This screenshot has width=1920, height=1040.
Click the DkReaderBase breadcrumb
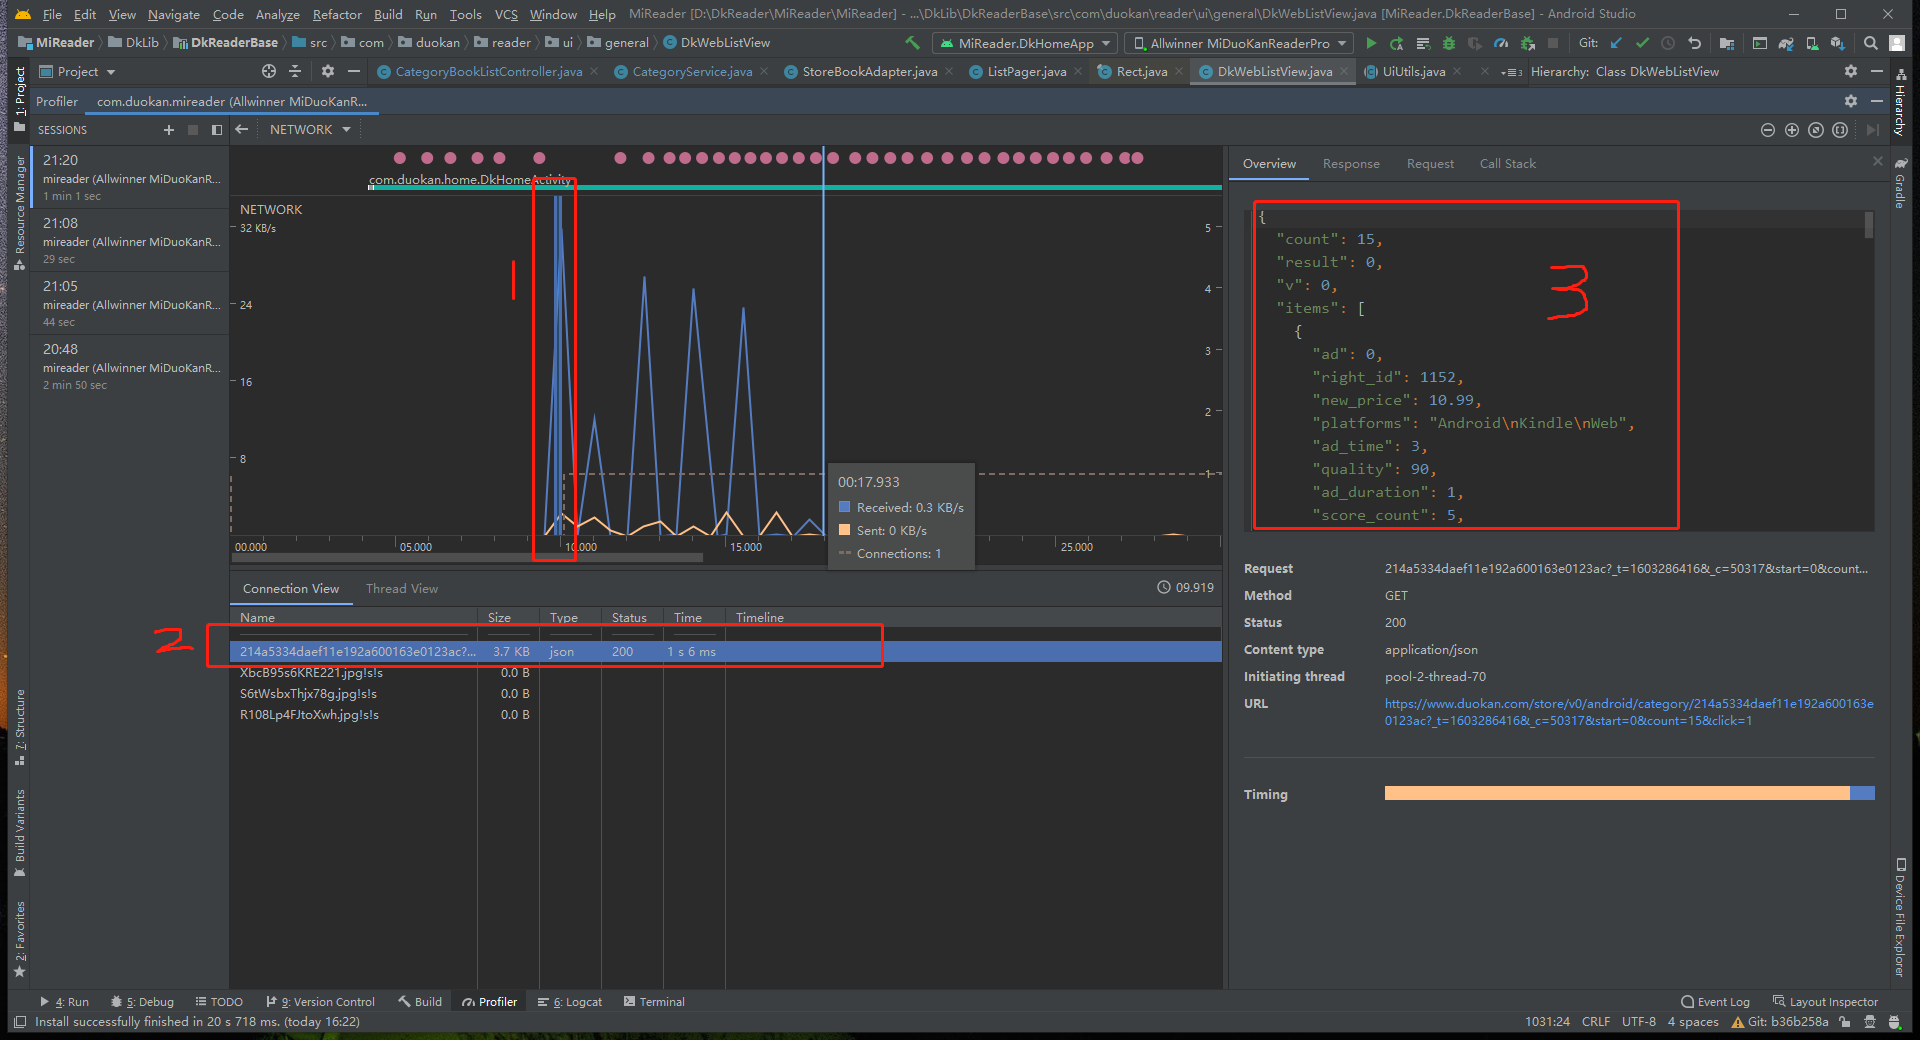226,43
